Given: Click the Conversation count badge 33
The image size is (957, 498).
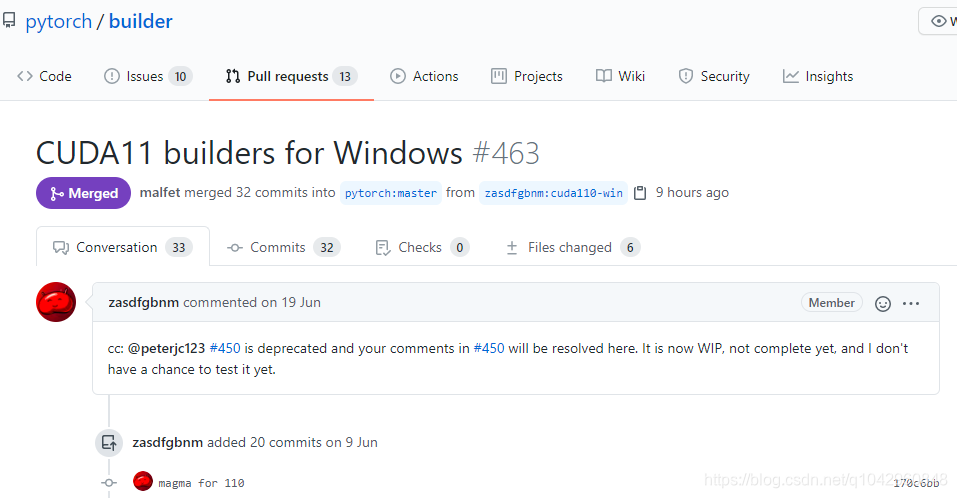Looking at the screenshot, I should click(x=179, y=247).
